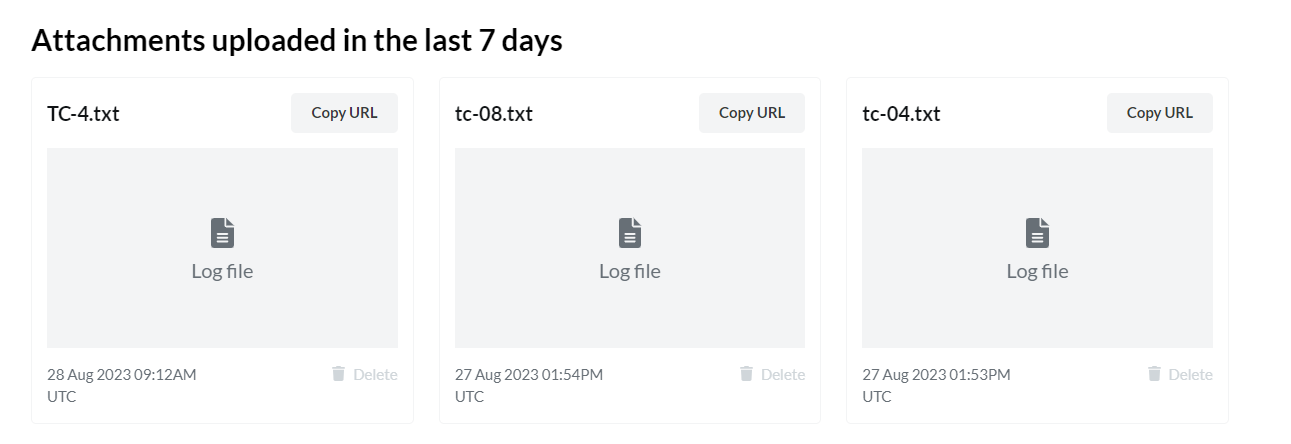The height and width of the screenshot is (444, 1291).
Task: Click the log file icon in the TC-4.txt card
Action: click(222, 233)
